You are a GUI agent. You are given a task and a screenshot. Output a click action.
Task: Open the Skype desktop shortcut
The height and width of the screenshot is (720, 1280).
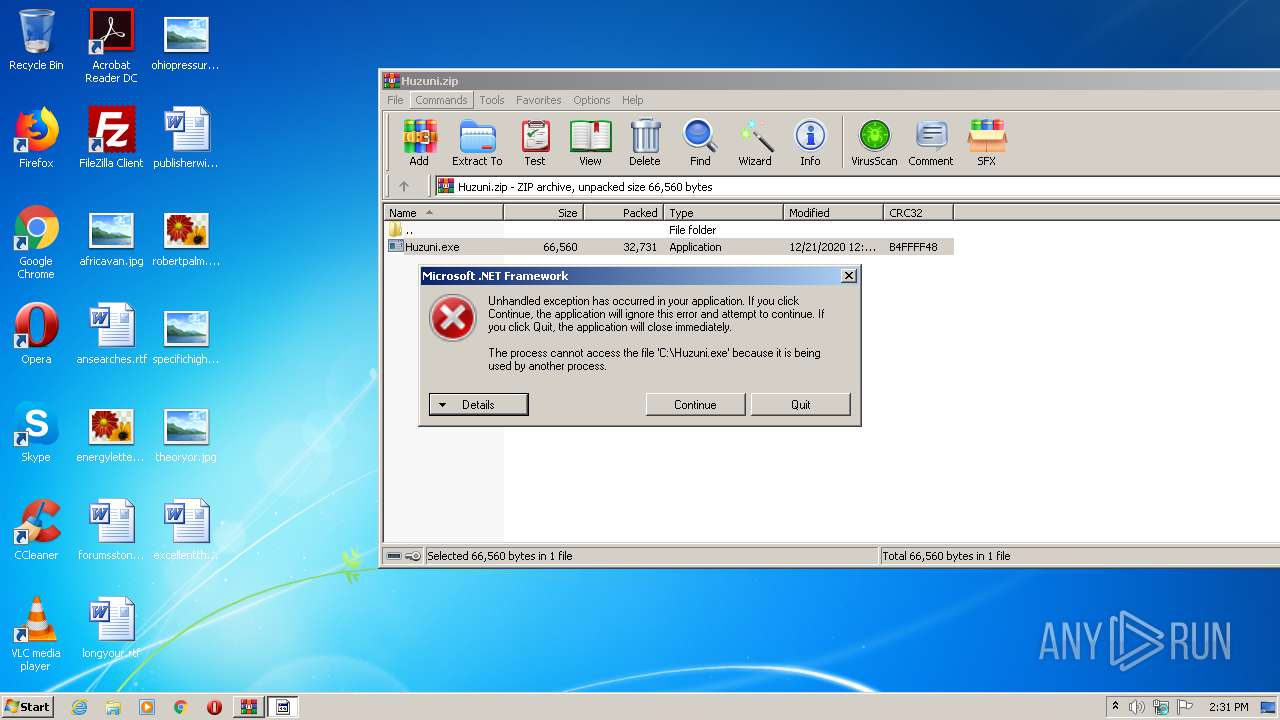point(36,432)
